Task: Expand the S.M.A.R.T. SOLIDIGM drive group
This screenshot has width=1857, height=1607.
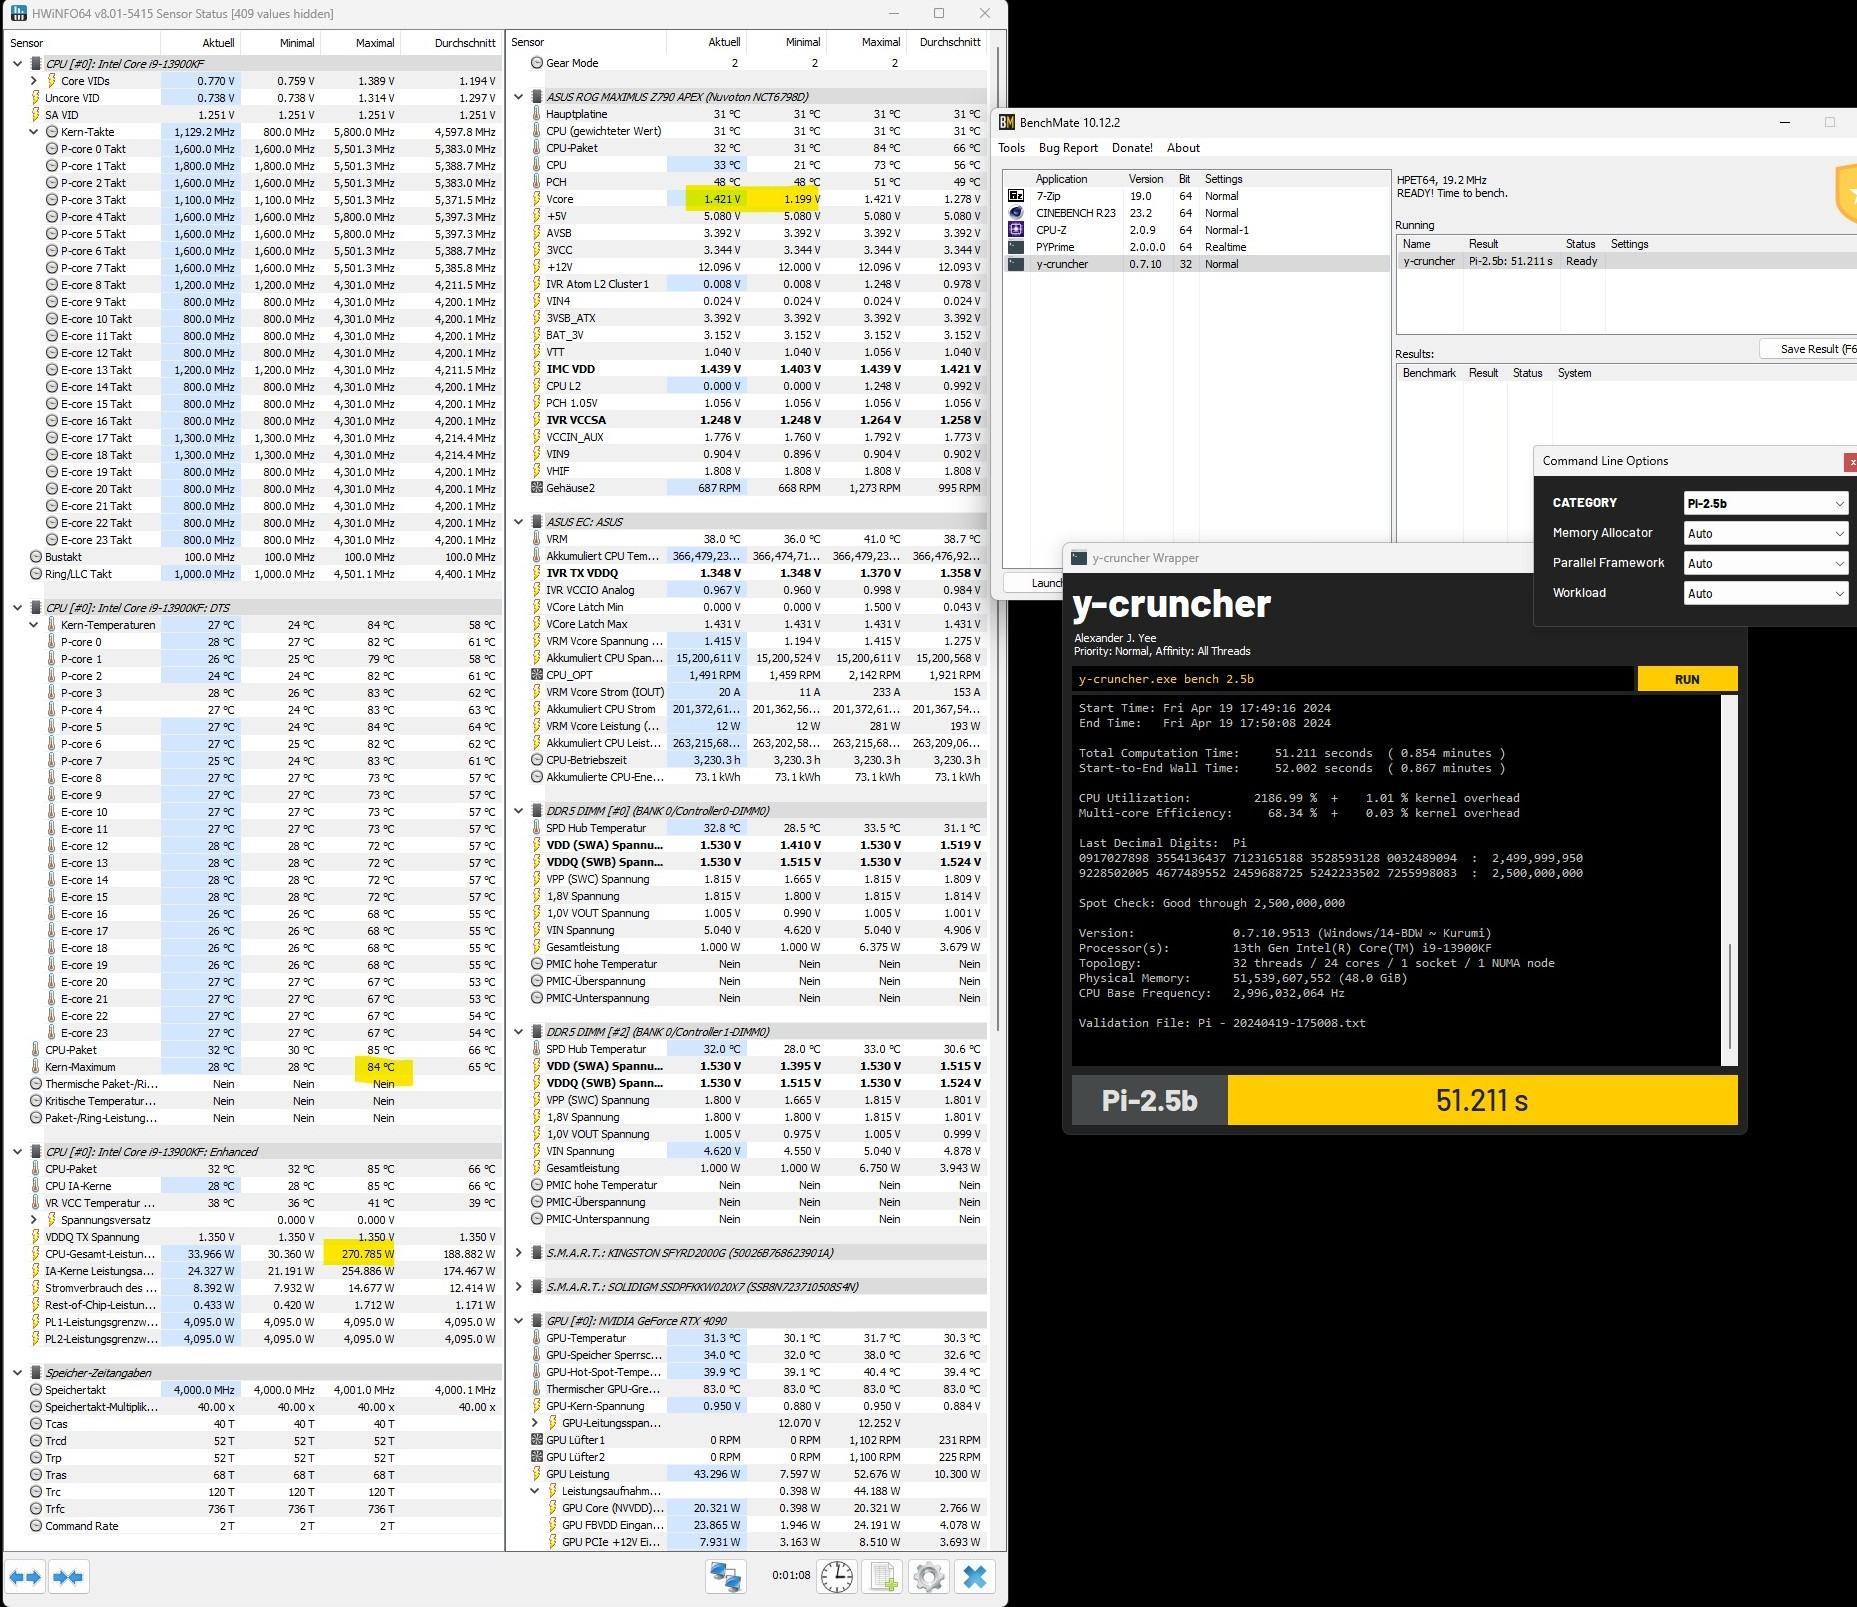Action: point(519,1287)
